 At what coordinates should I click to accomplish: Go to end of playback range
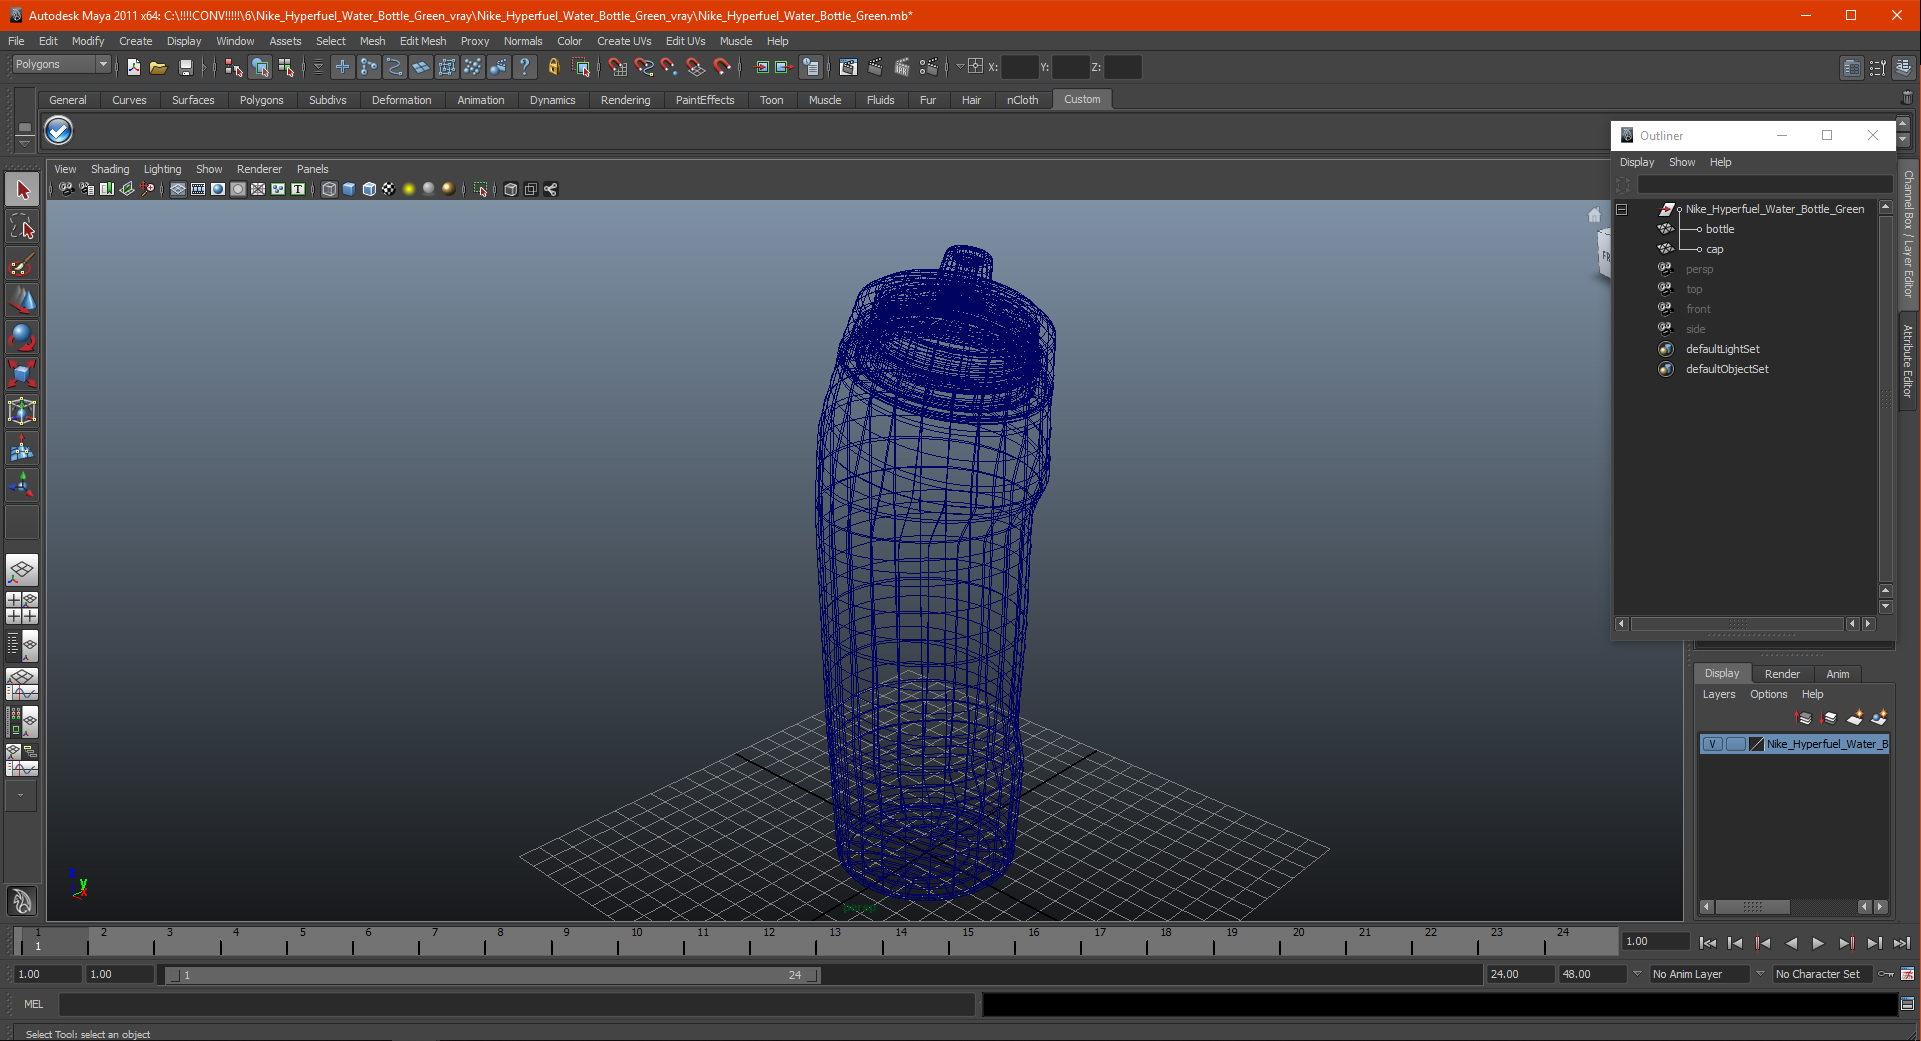point(1902,943)
